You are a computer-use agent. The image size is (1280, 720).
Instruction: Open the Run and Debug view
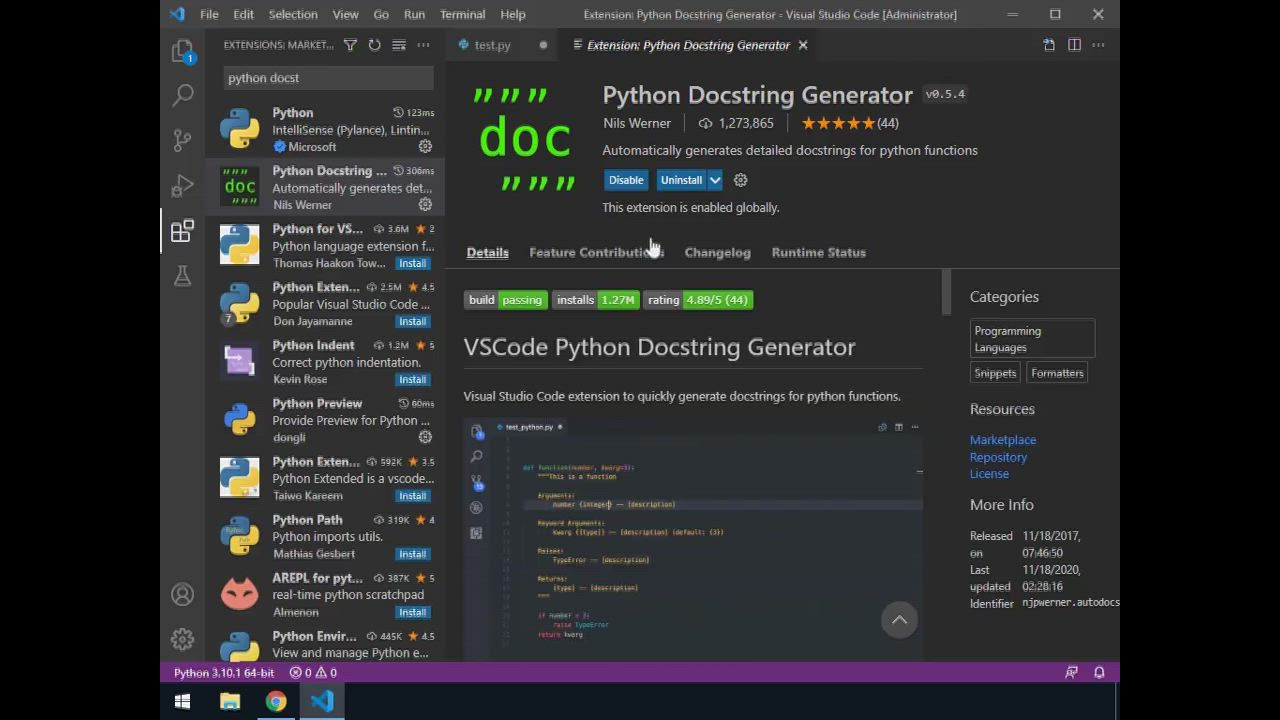click(182, 185)
